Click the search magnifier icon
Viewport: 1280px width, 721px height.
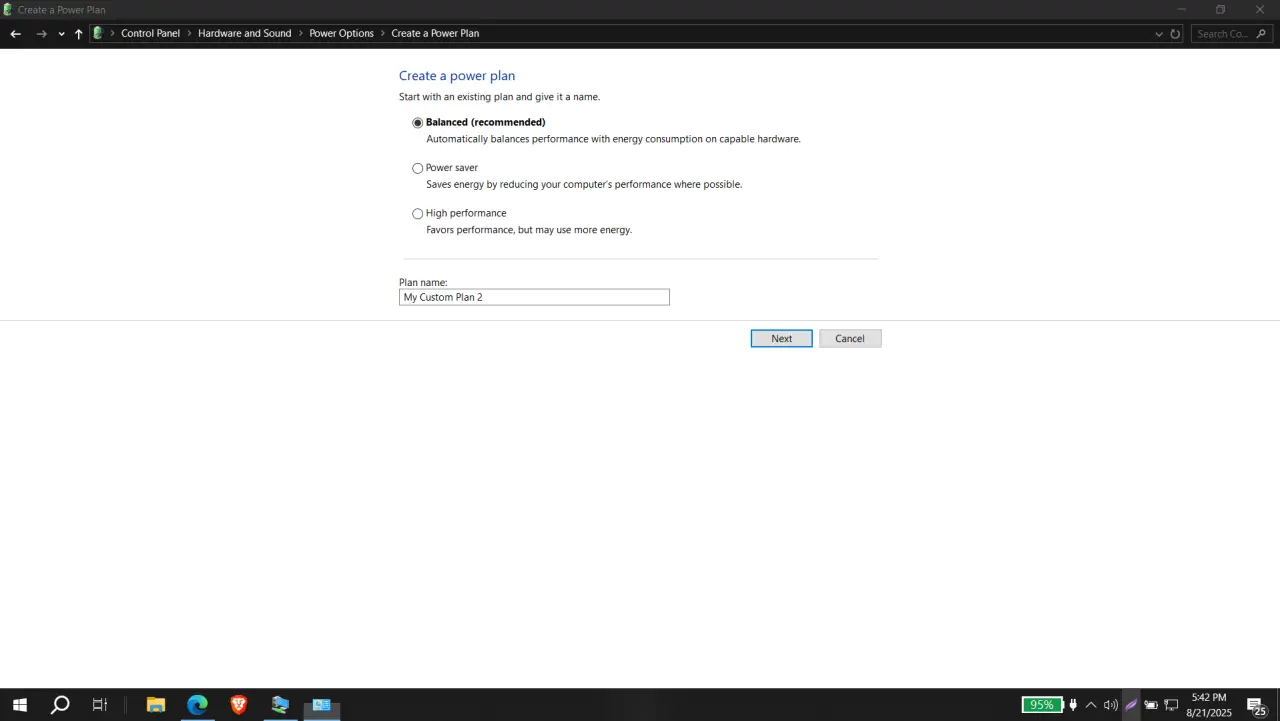coord(1261,34)
